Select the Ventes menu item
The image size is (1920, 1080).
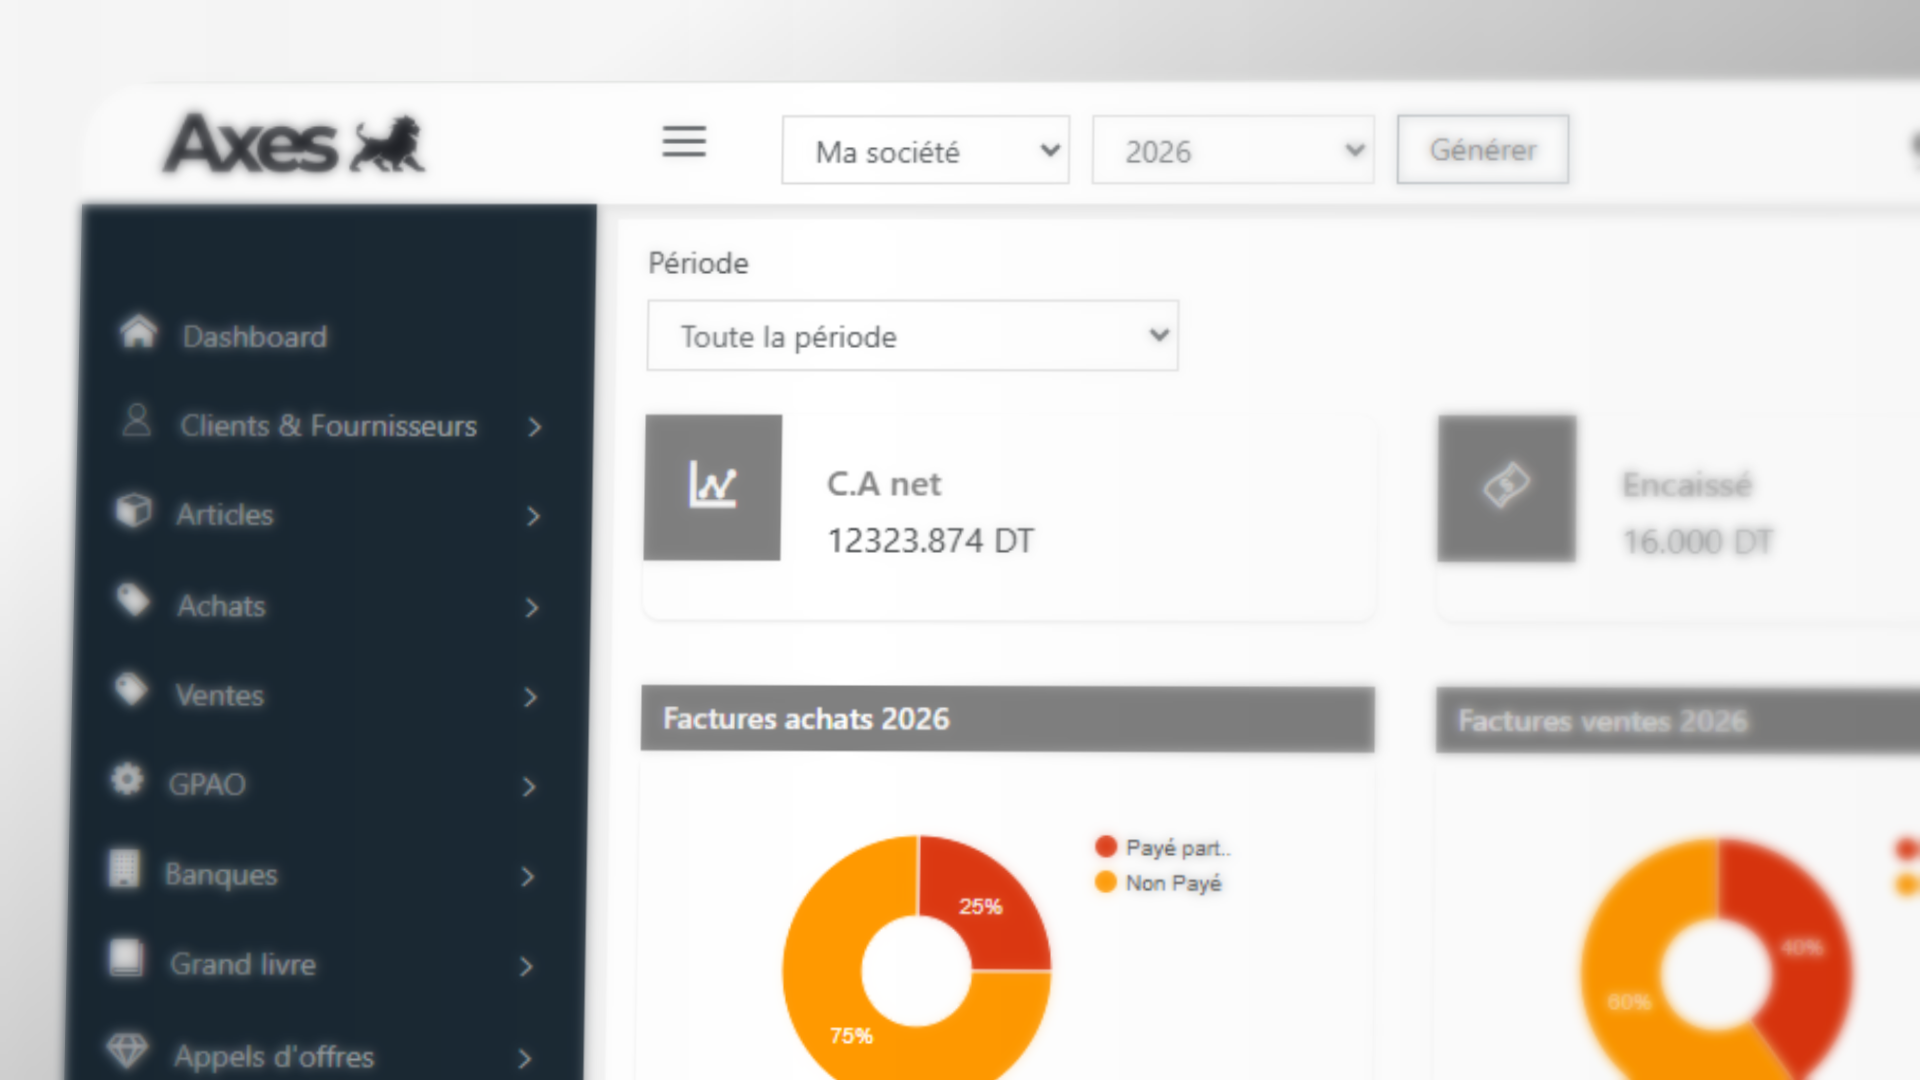[x=219, y=695]
